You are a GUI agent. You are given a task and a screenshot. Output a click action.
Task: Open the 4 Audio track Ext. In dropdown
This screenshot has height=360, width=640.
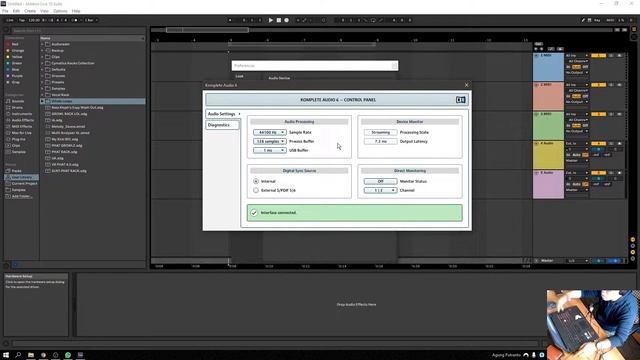pos(577,144)
